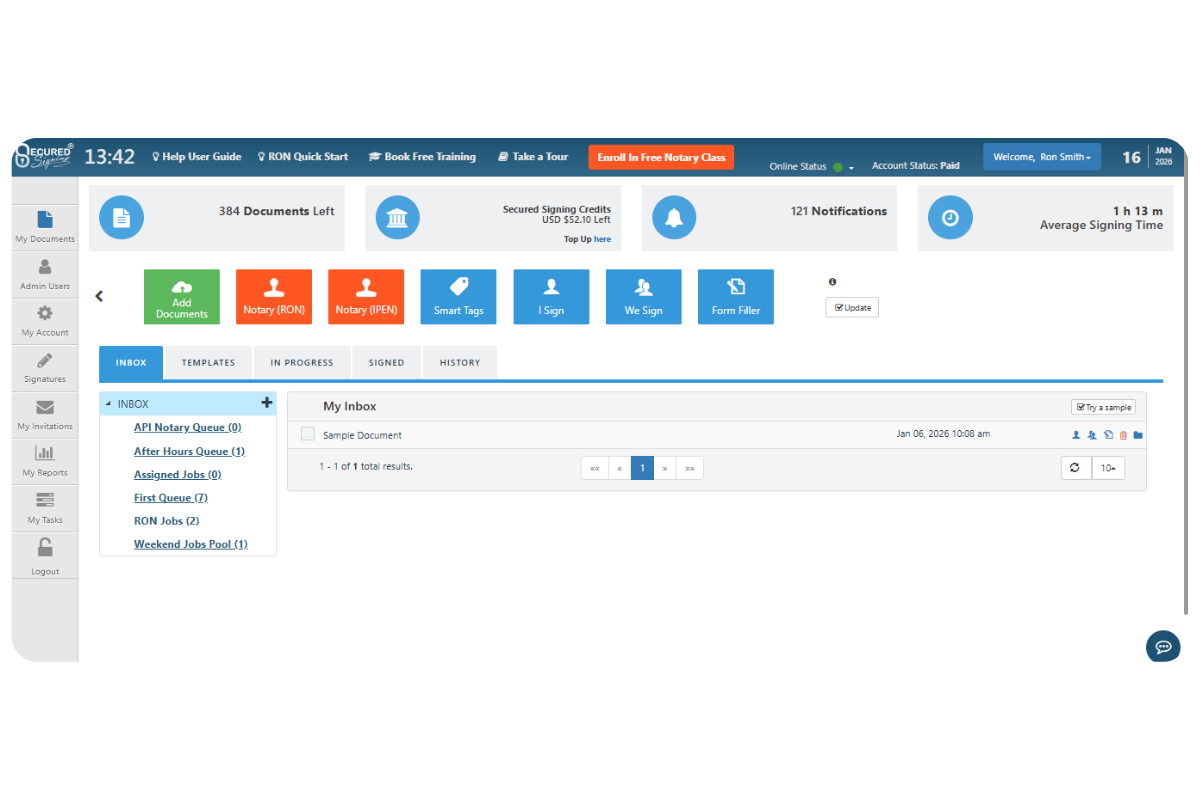Click the Notifications bell icon
Screen dimensions: 1200x800
pos(674,218)
